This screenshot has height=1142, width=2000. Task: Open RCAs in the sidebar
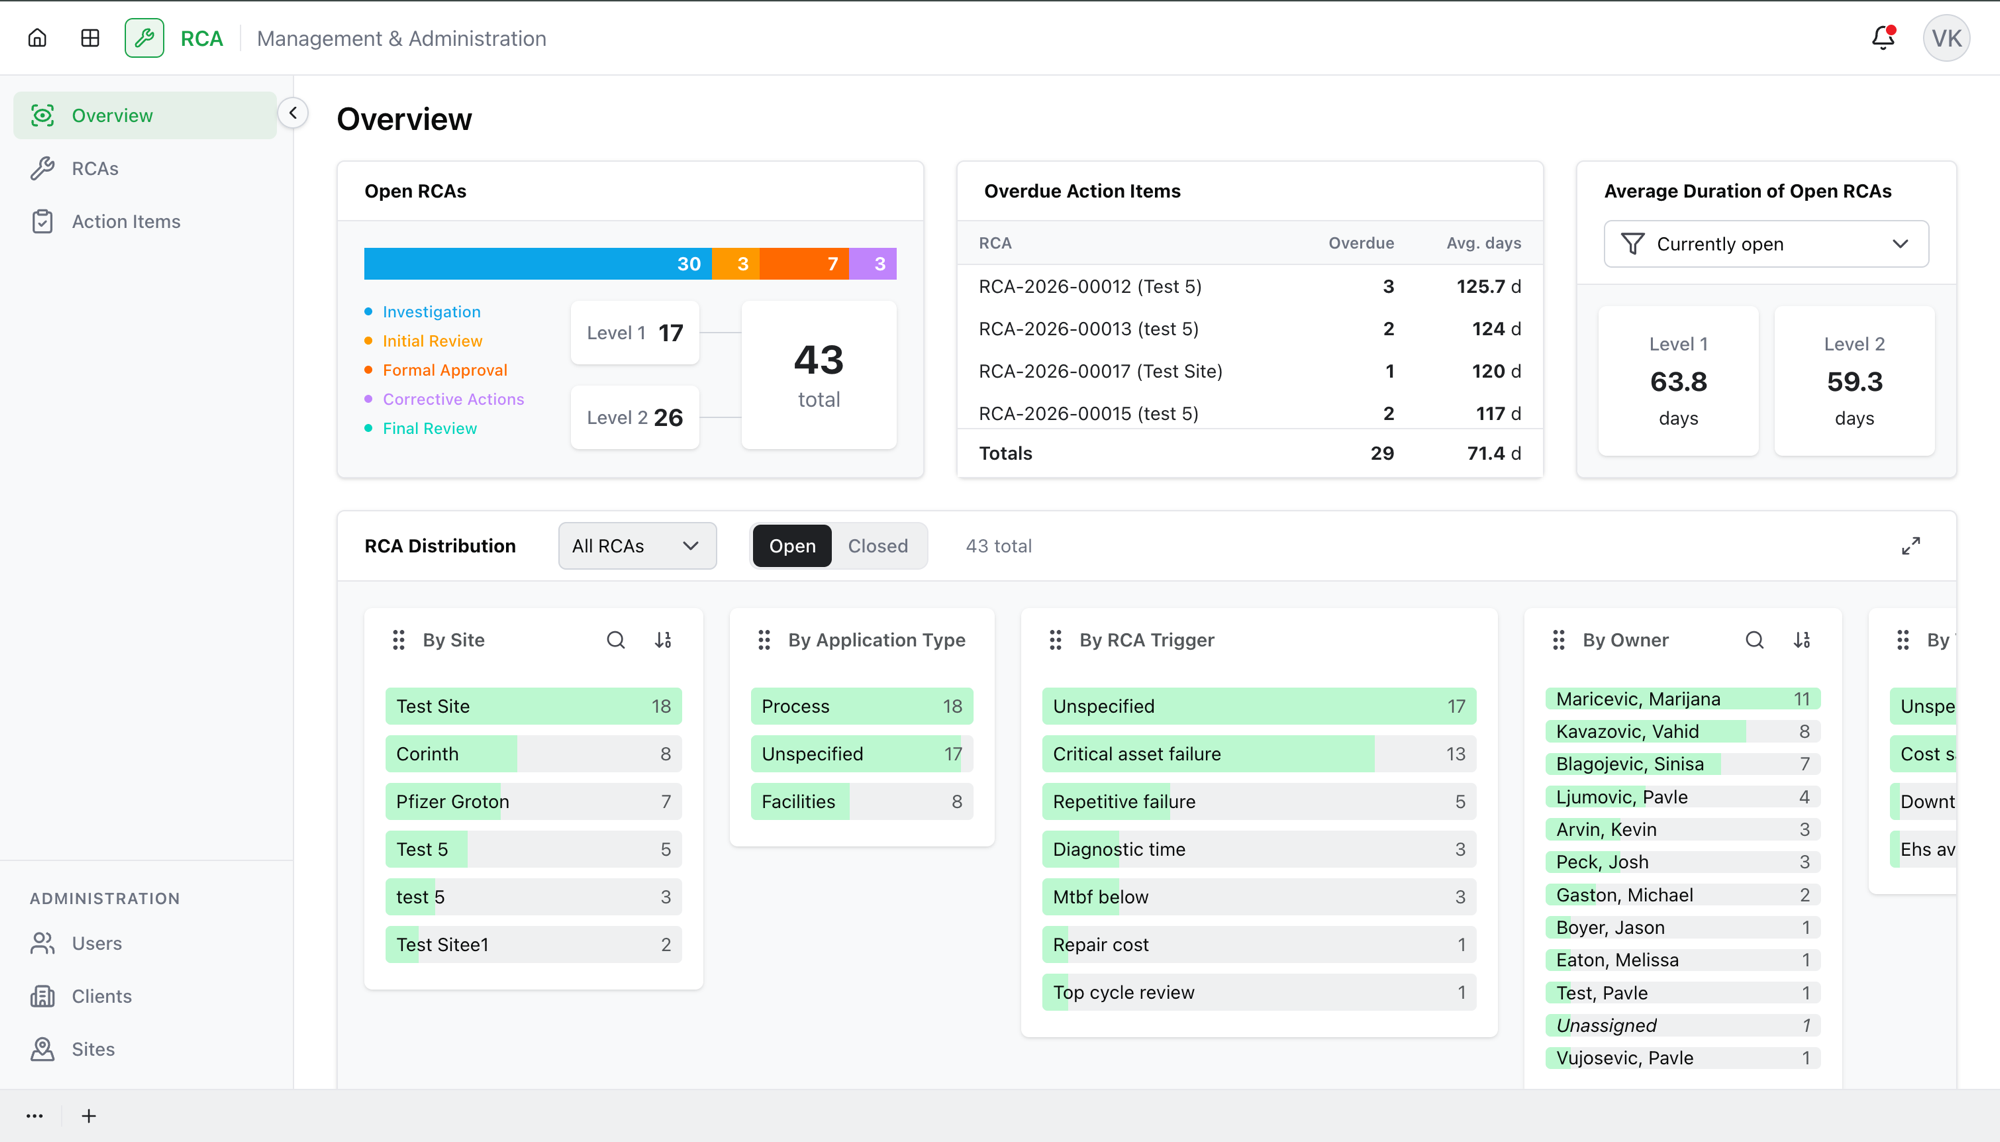pyautogui.click(x=145, y=168)
